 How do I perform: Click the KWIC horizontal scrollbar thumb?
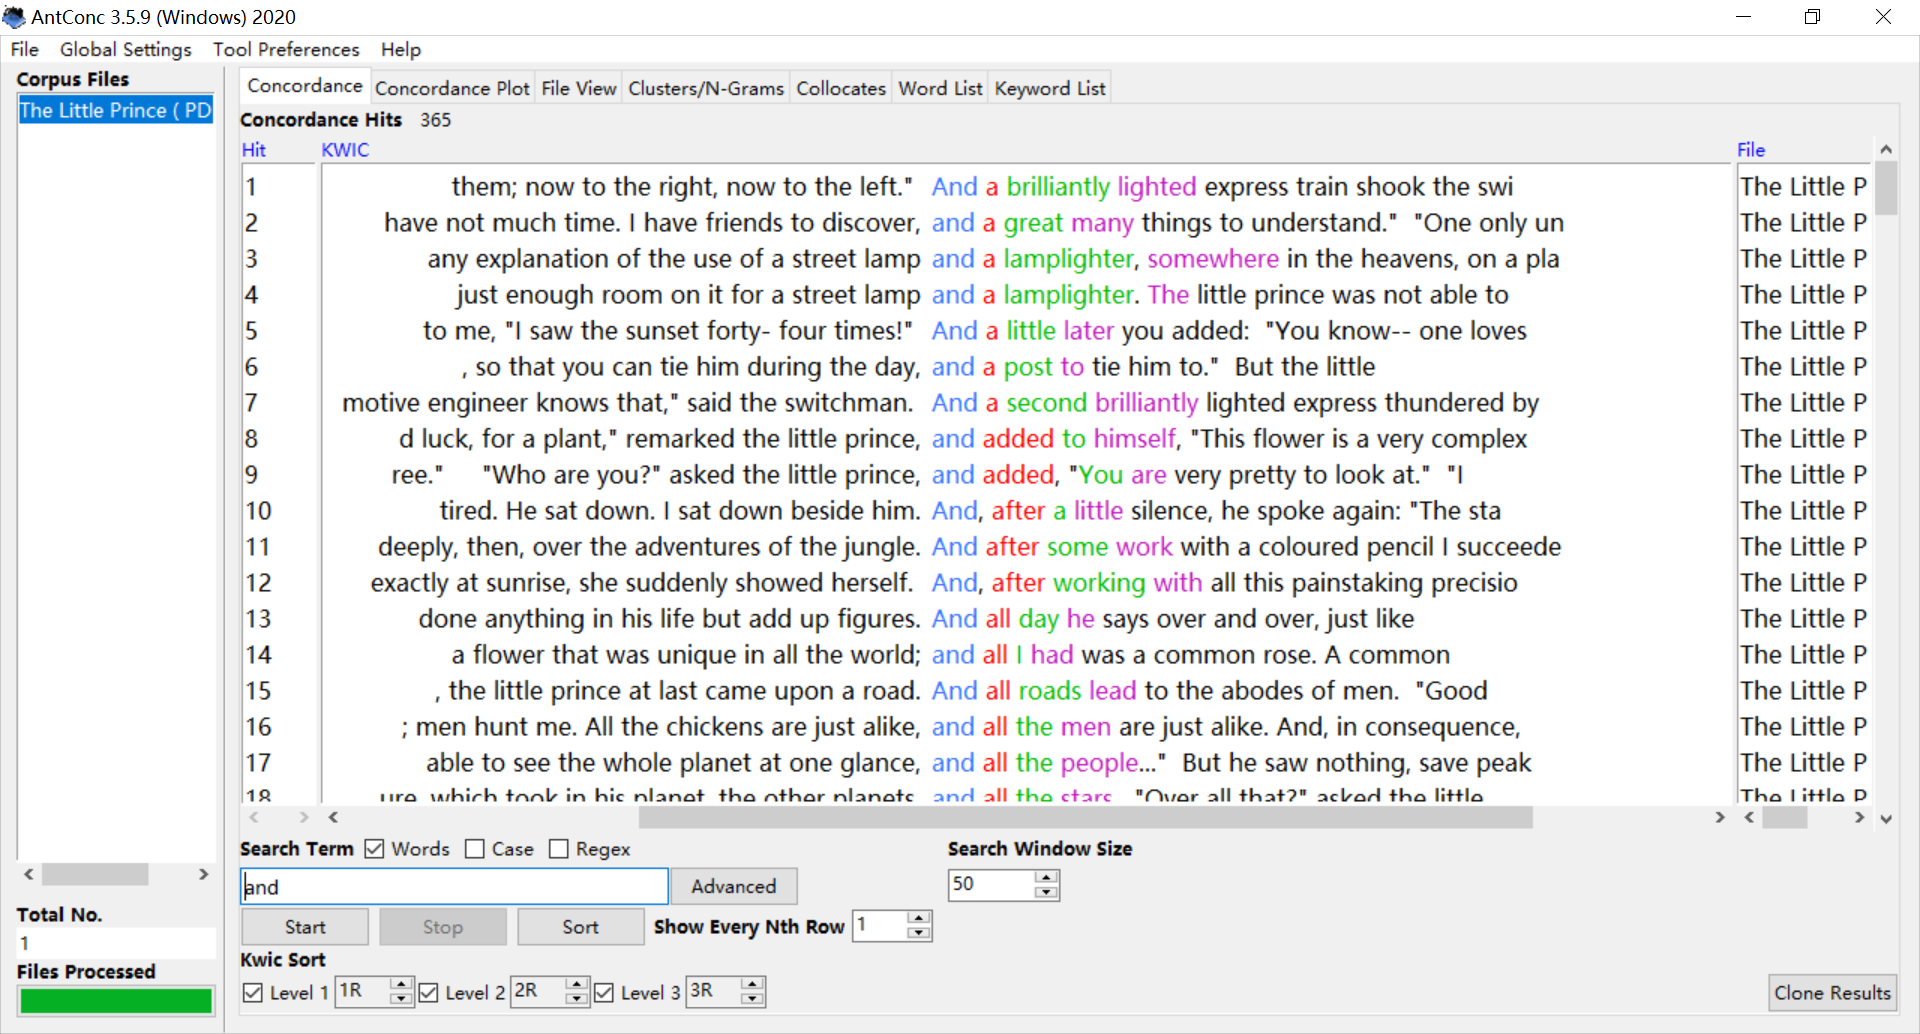[x=1086, y=818]
